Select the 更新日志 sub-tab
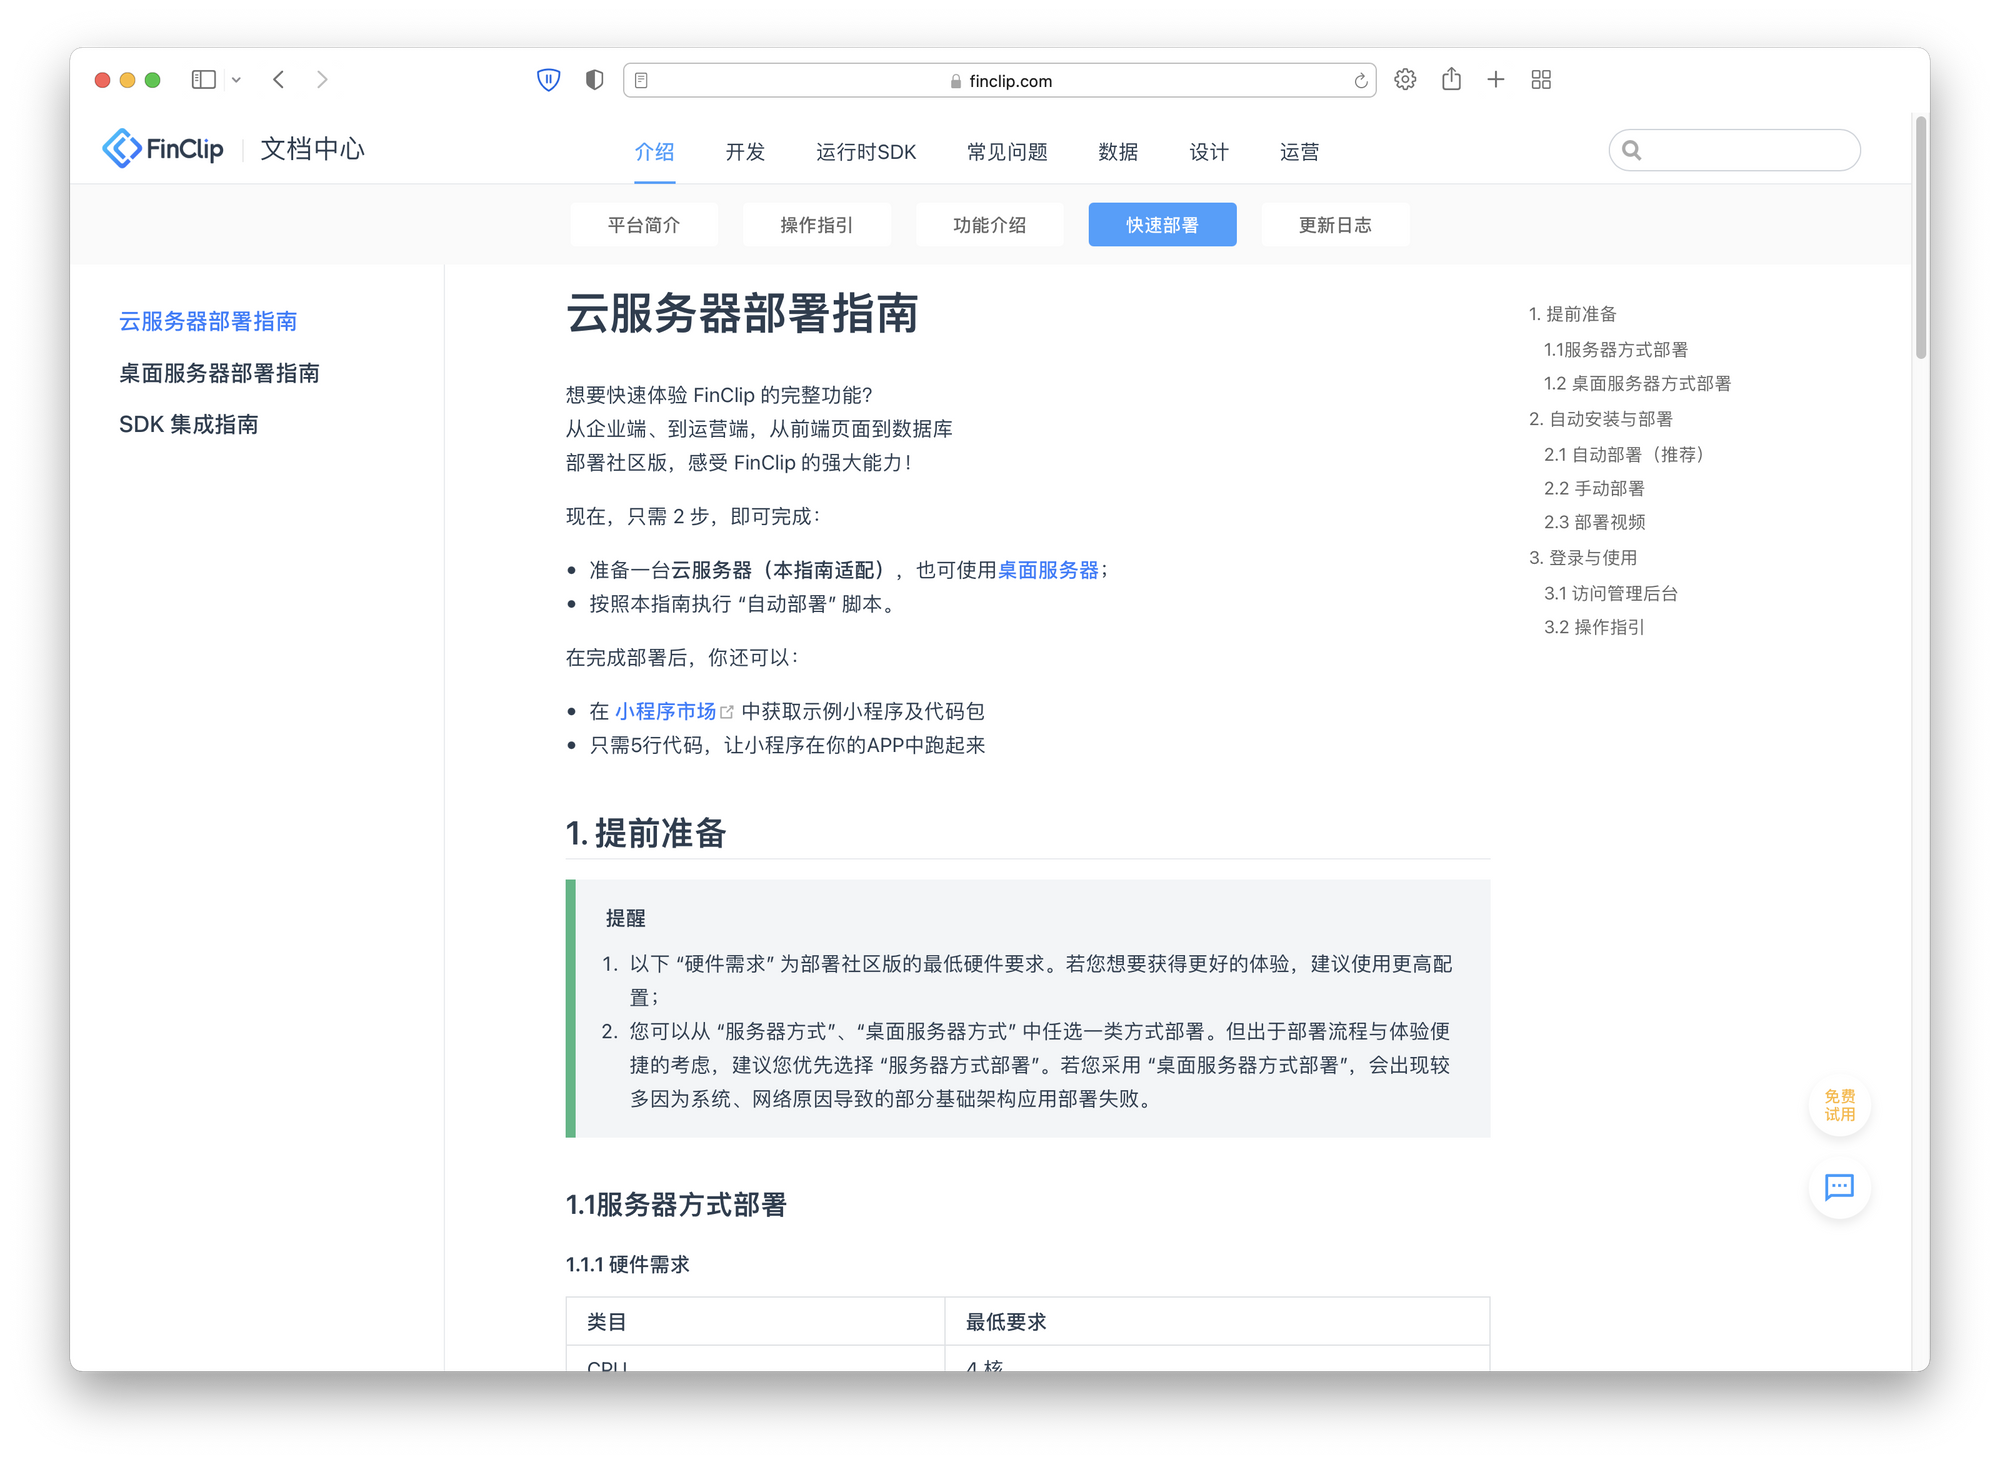The image size is (2000, 1464). tap(1336, 225)
